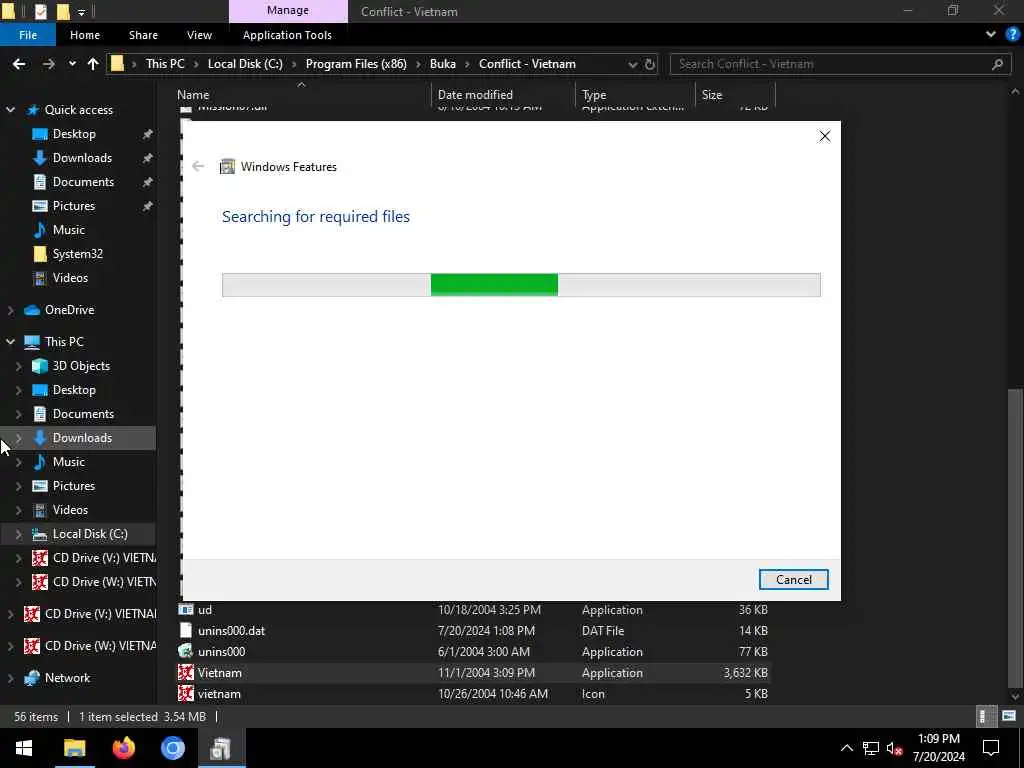Viewport: 1024px width, 768px height.
Task: Click the Manage contextual tab
Action: pyautogui.click(x=288, y=11)
